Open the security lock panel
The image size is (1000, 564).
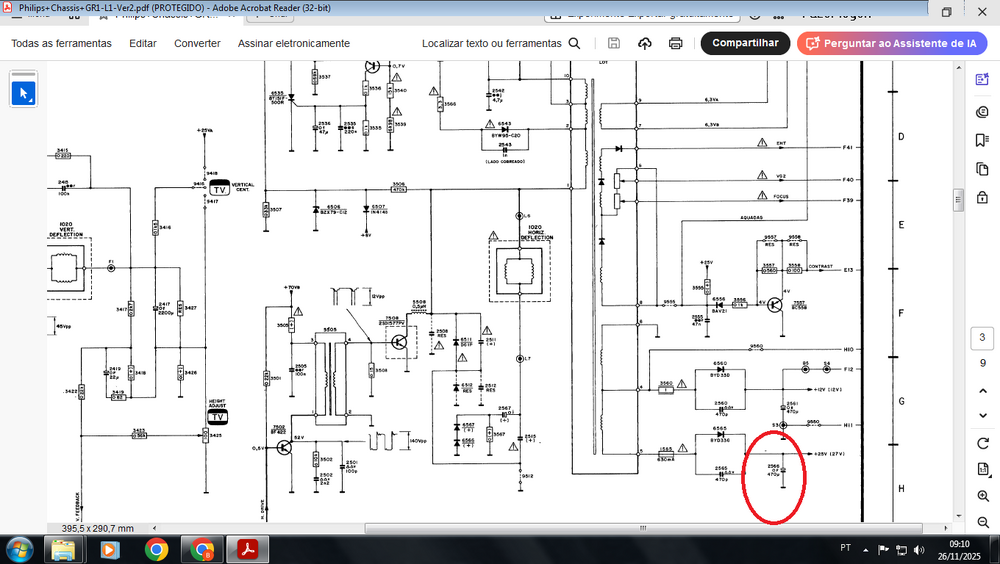(x=982, y=198)
